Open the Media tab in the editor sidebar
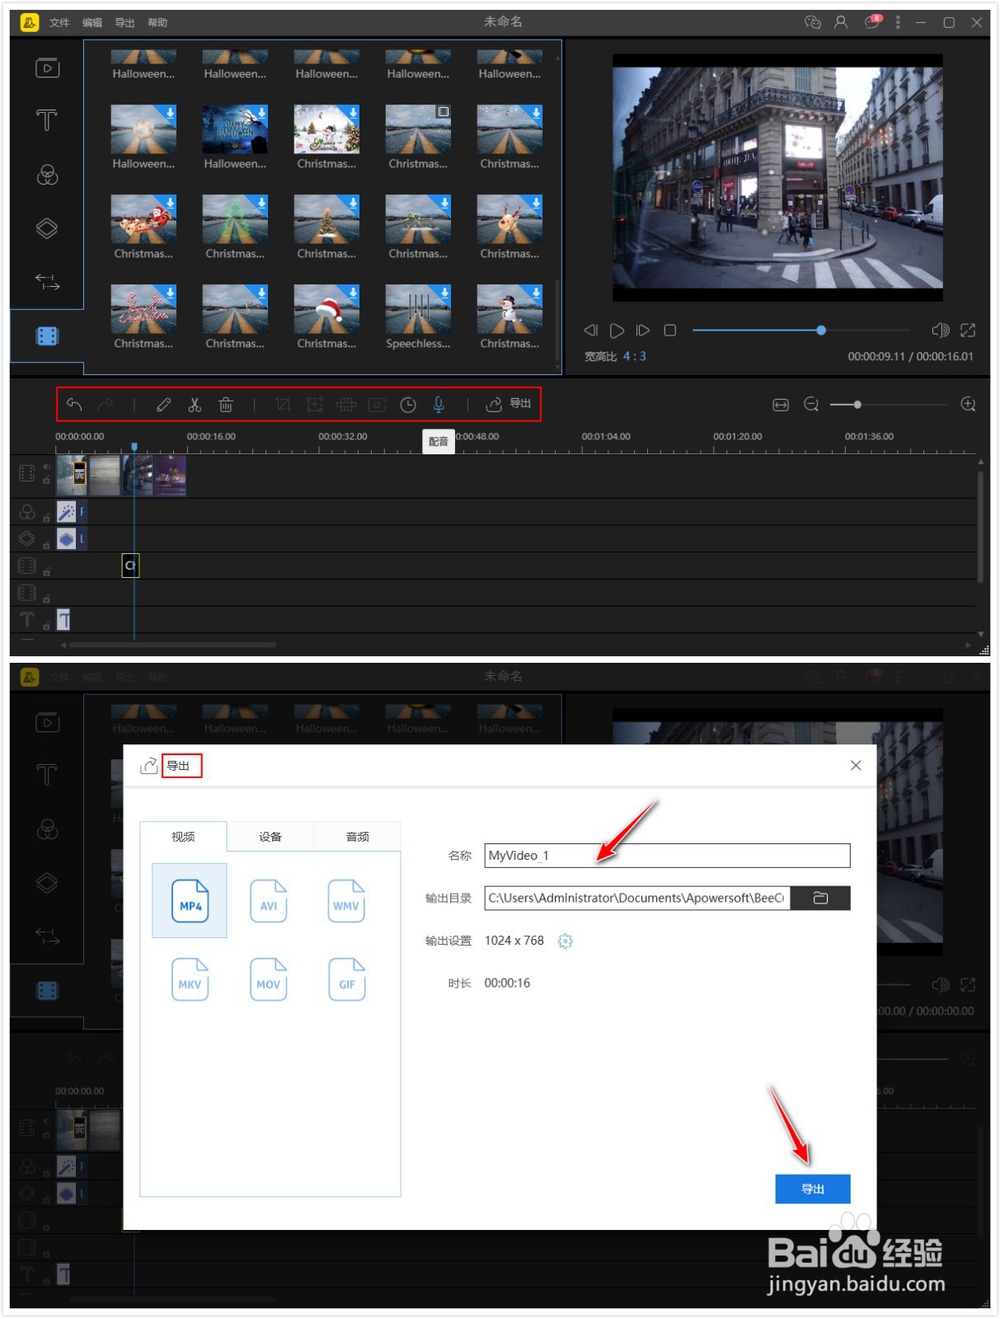The height and width of the screenshot is (1319, 1000). pos(47,68)
